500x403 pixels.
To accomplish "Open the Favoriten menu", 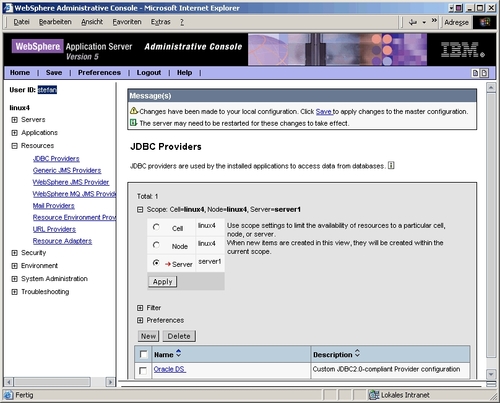I will click(x=127, y=22).
